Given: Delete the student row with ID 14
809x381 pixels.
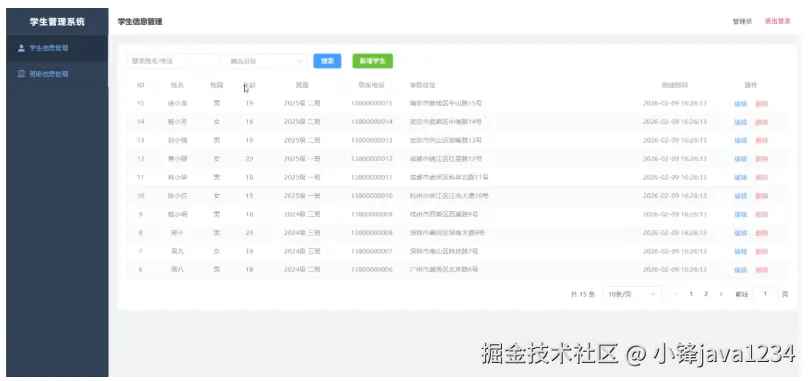Looking at the screenshot, I should tap(762, 122).
